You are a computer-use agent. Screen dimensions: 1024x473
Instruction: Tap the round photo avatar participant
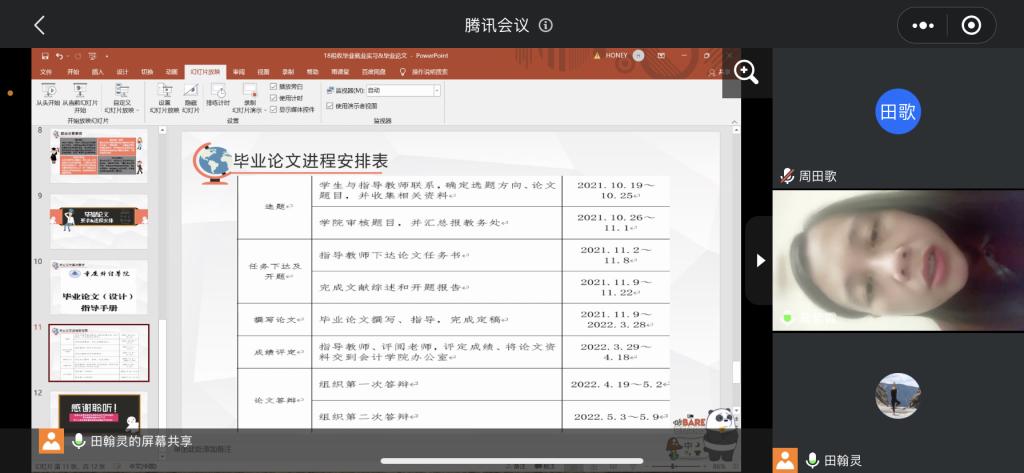pos(898,396)
